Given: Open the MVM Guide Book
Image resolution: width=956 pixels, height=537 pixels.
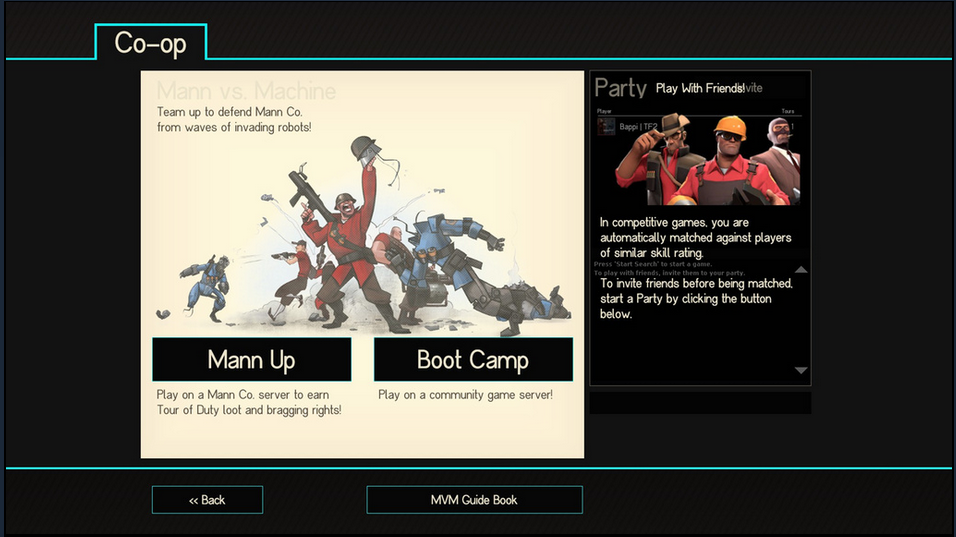Looking at the screenshot, I should [474, 500].
